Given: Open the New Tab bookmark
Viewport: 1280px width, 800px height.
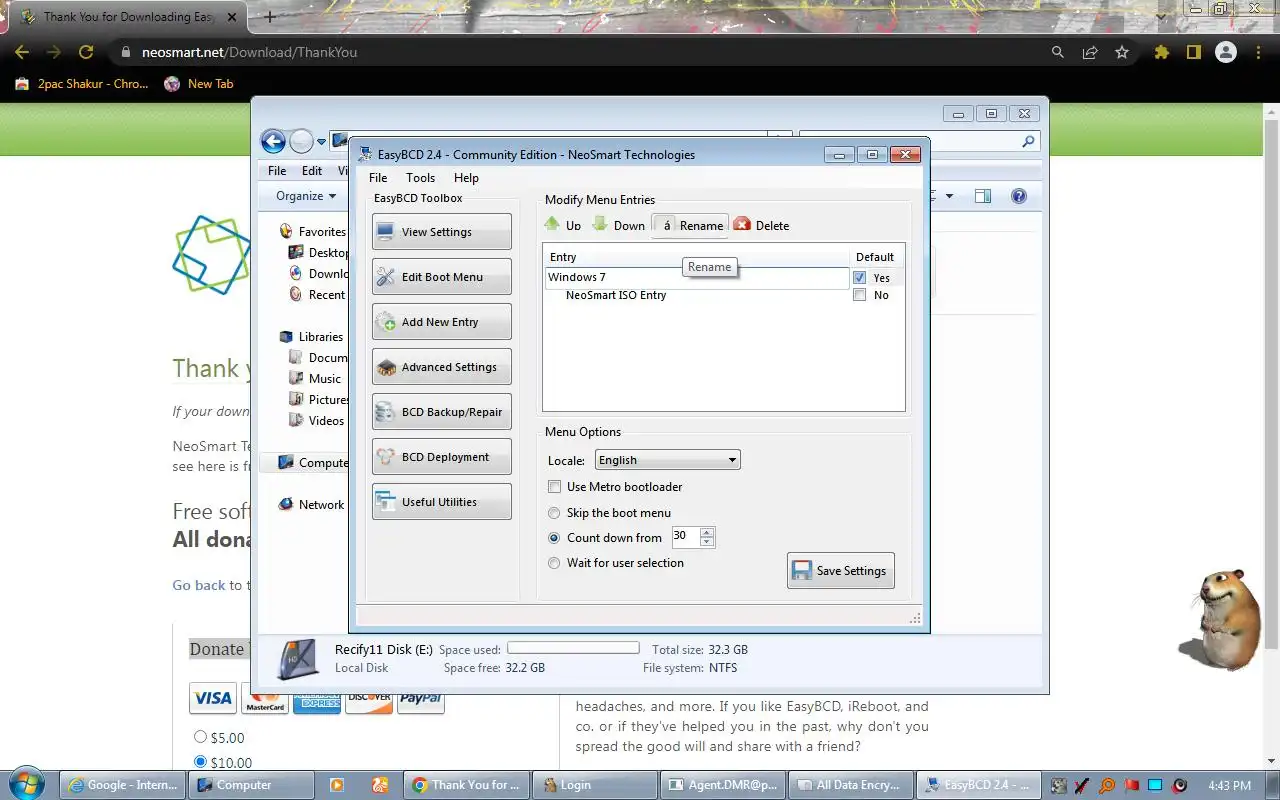Looking at the screenshot, I should point(199,84).
